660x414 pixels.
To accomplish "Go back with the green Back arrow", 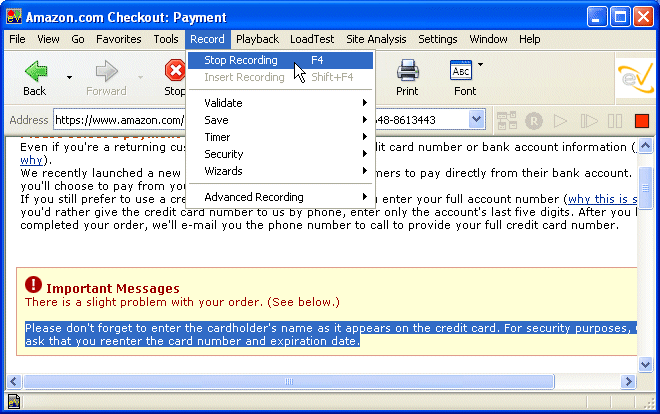I will pos(36,71).
